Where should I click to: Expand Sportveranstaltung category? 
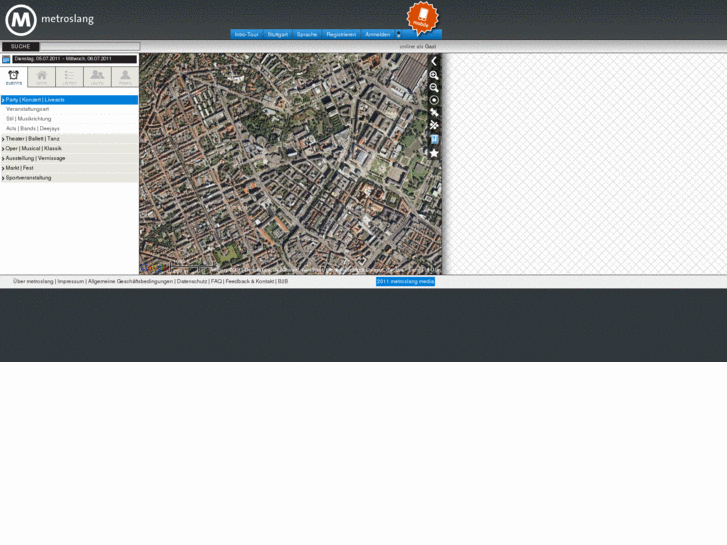[x=70, y=178]
